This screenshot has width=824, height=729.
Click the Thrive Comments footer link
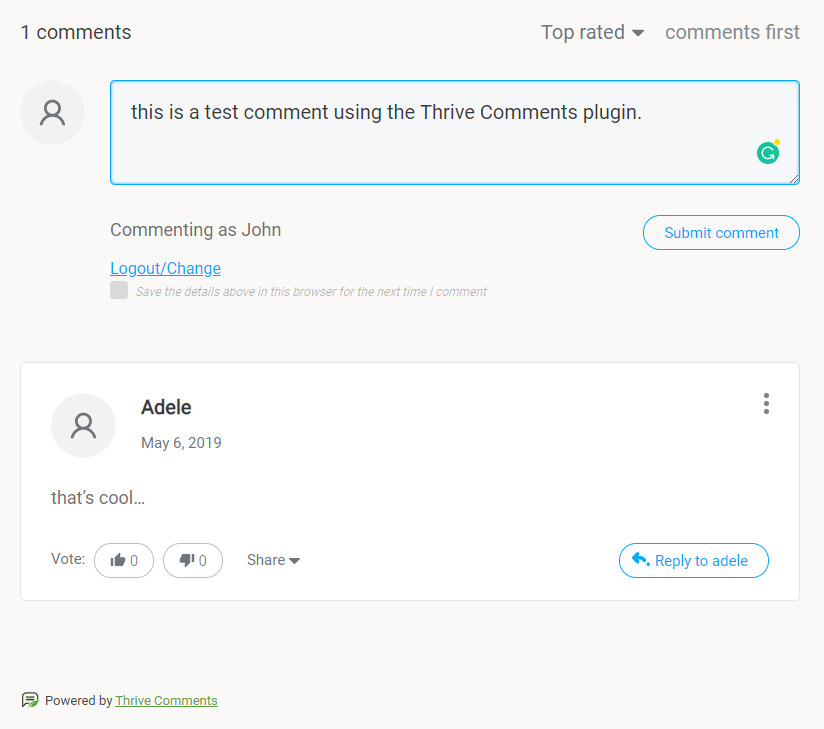166,700
